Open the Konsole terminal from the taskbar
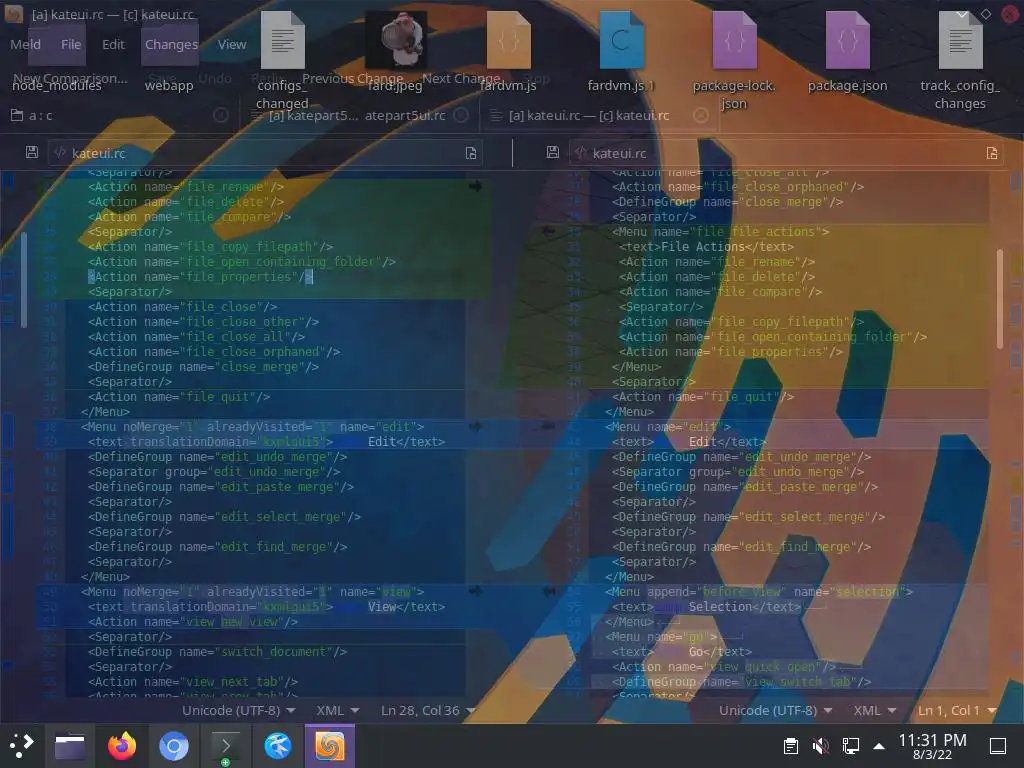The height and width of the screenshot is (768, 1024). click(x=226, y=745)
